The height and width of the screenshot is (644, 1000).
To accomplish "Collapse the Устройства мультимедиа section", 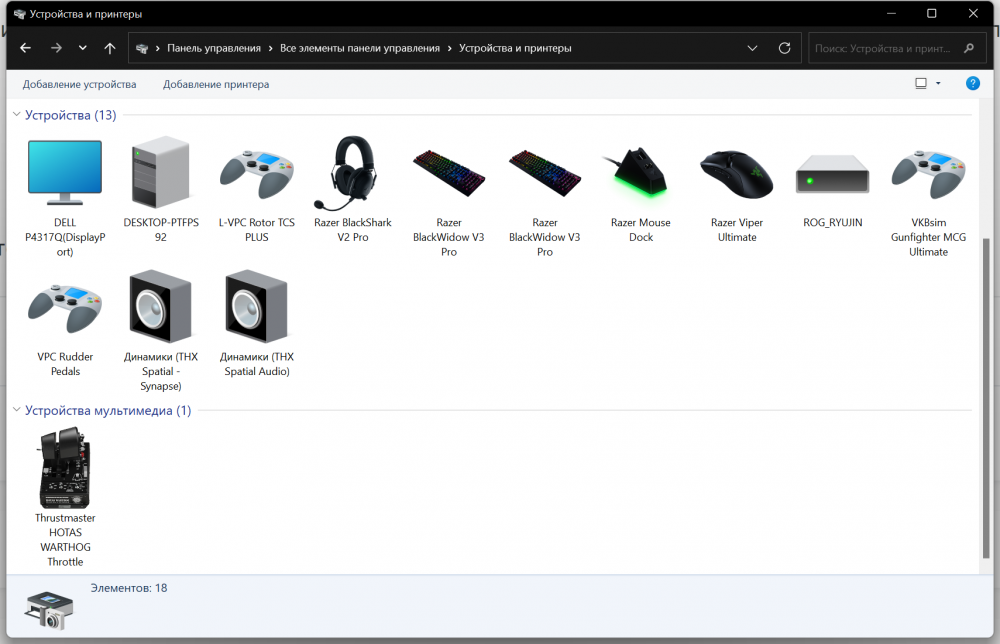I will (x=16, y=410).
